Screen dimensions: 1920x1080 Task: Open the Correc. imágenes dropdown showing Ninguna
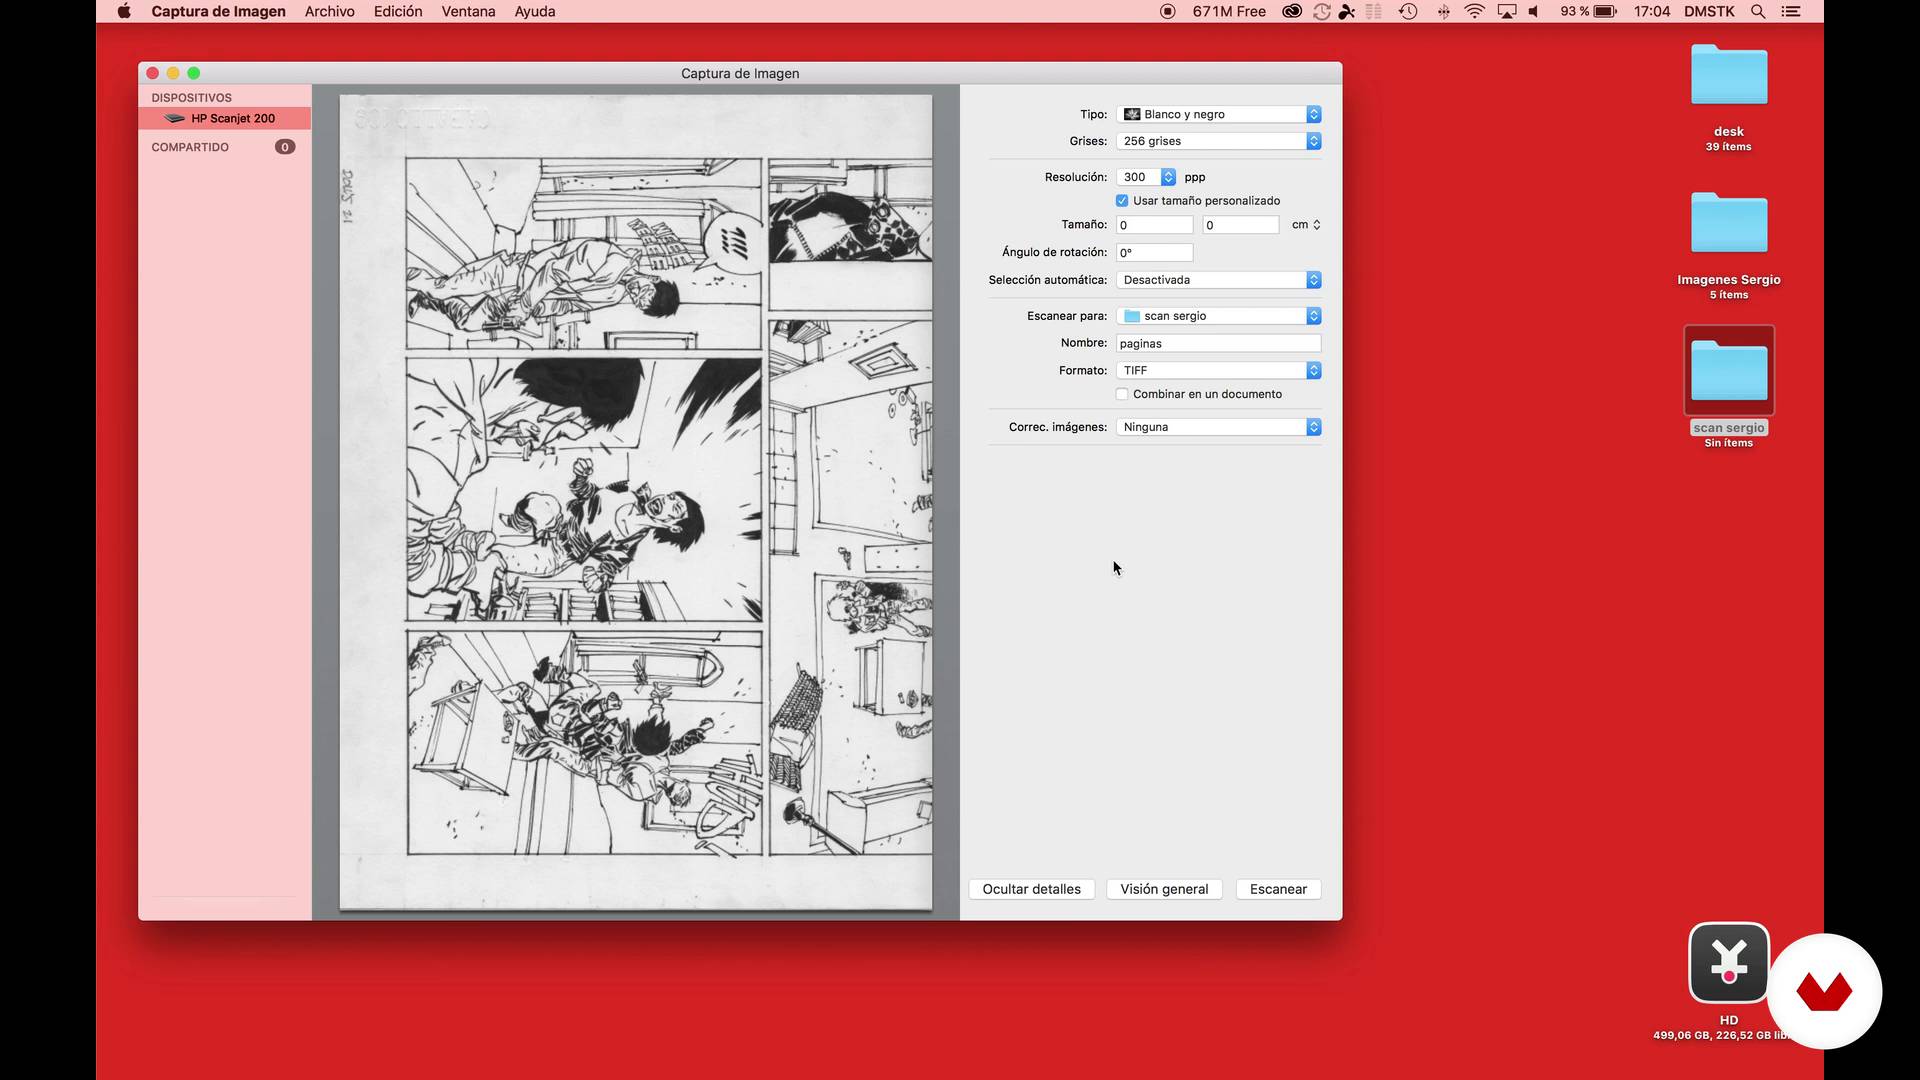(1219, 427)
